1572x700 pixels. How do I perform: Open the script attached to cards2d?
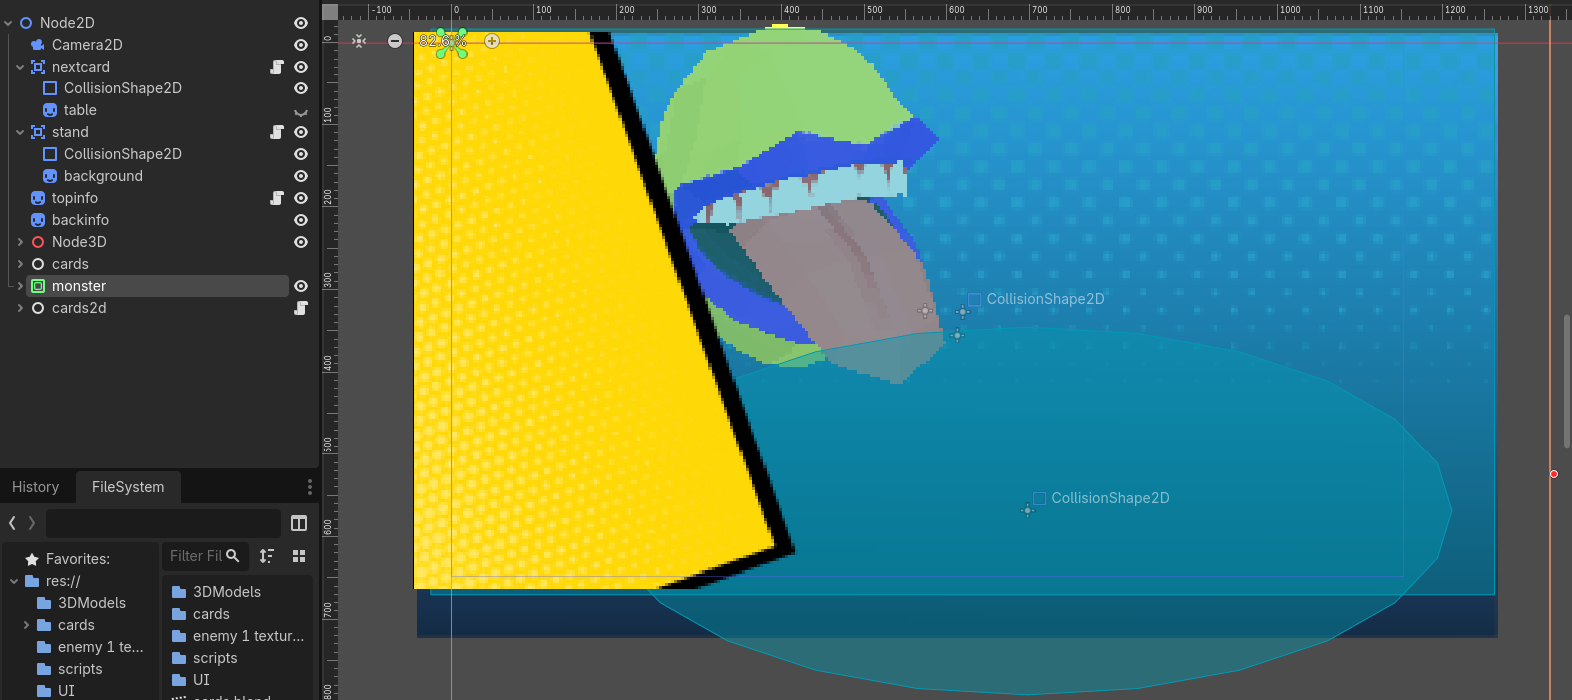pyautogui.click(x=300, y=308)
